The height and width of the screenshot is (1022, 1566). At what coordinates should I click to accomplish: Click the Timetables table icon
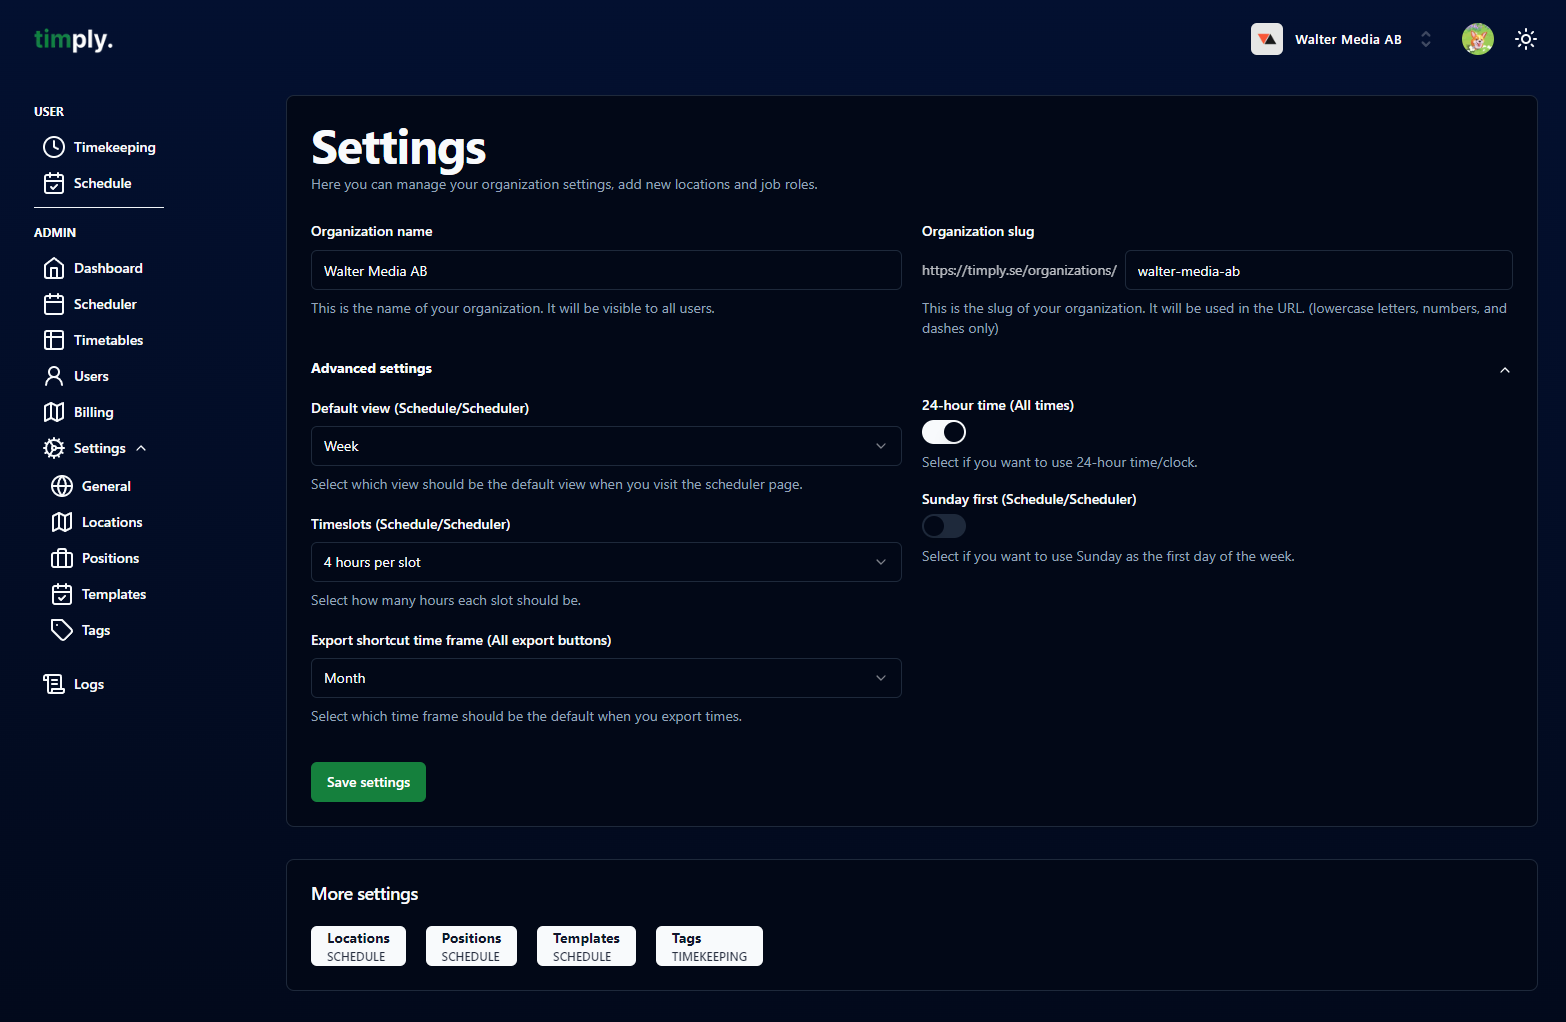(x=54, y=340)
